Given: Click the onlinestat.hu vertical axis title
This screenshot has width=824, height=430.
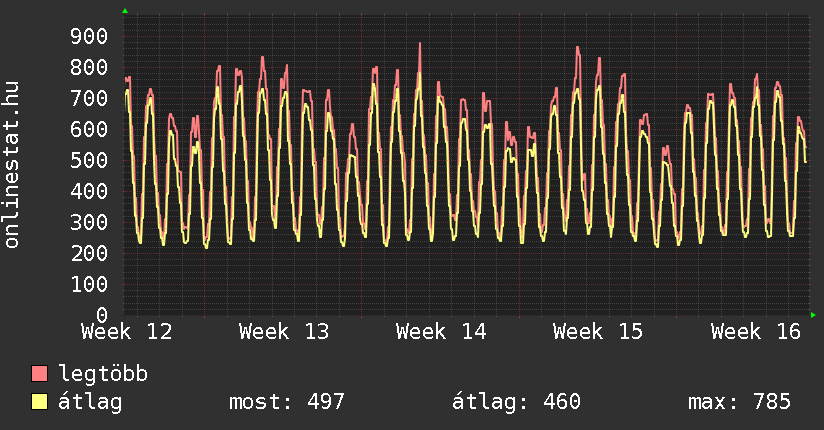Looking at the screenshot, I should pyautogui.click(x=13, y=166).
